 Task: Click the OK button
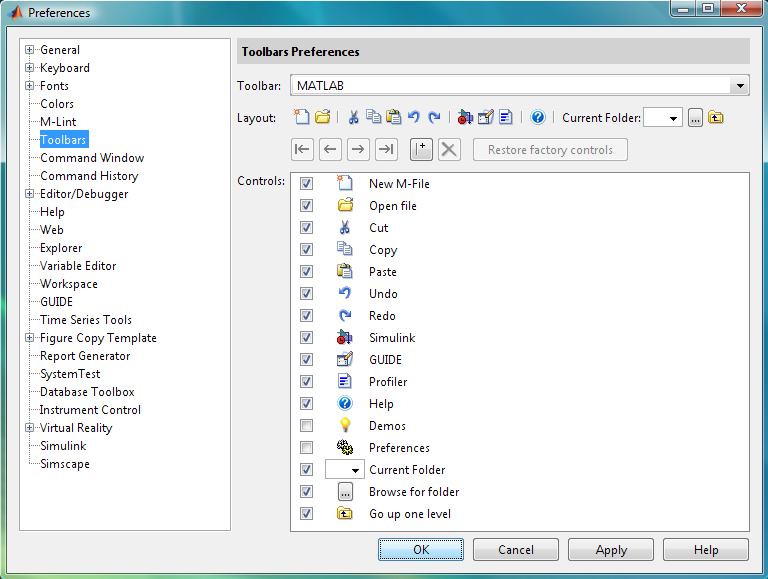pyautogui.click(x=421, y=550)
